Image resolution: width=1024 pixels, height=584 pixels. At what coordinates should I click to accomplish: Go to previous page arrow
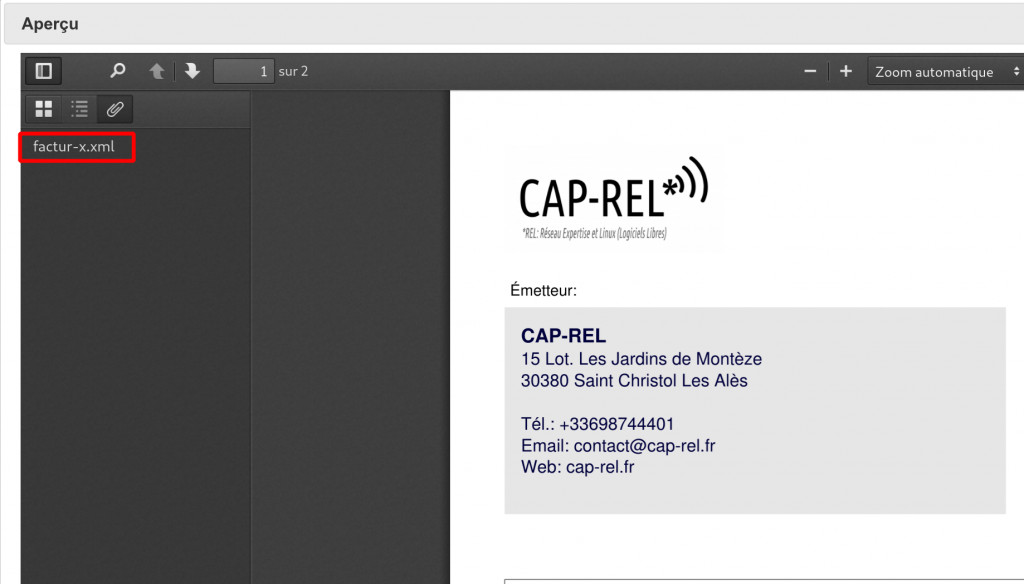point(157,71)
